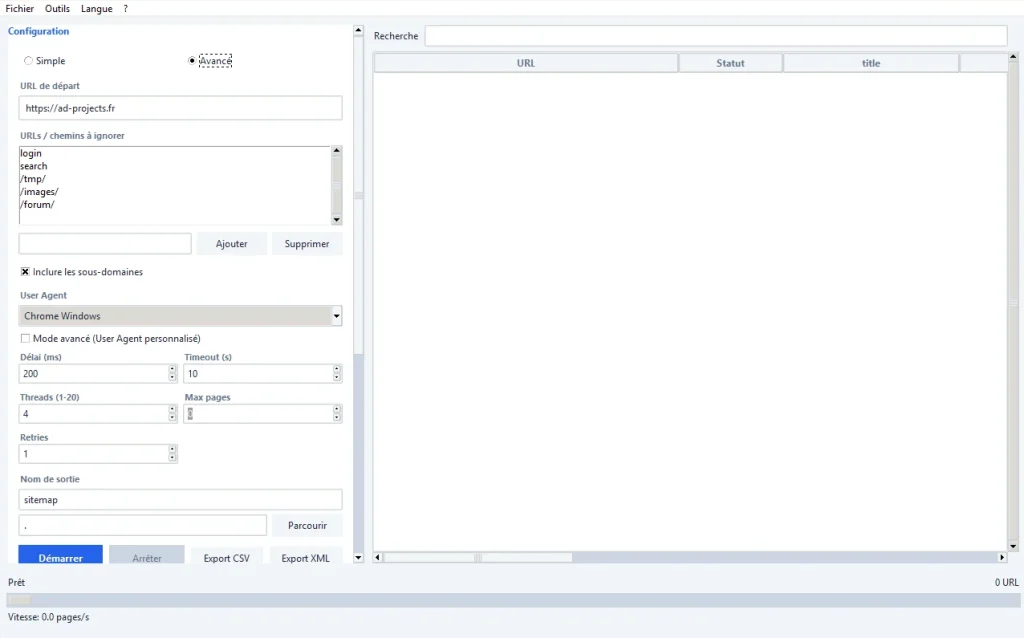Sort results by Statut column header
Viewport: 1024px width, 638px height.
730,63
